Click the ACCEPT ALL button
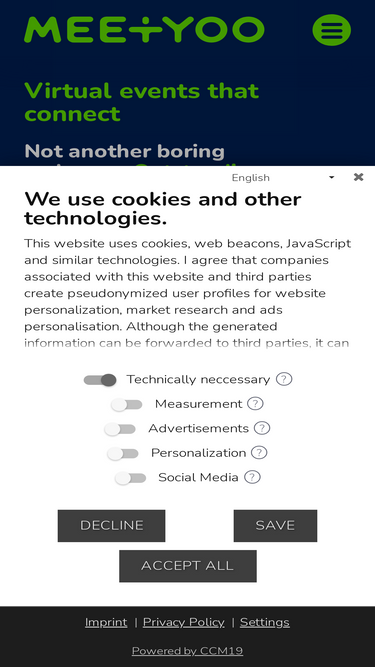Screen dimensions: 375x667 (188, 566)
